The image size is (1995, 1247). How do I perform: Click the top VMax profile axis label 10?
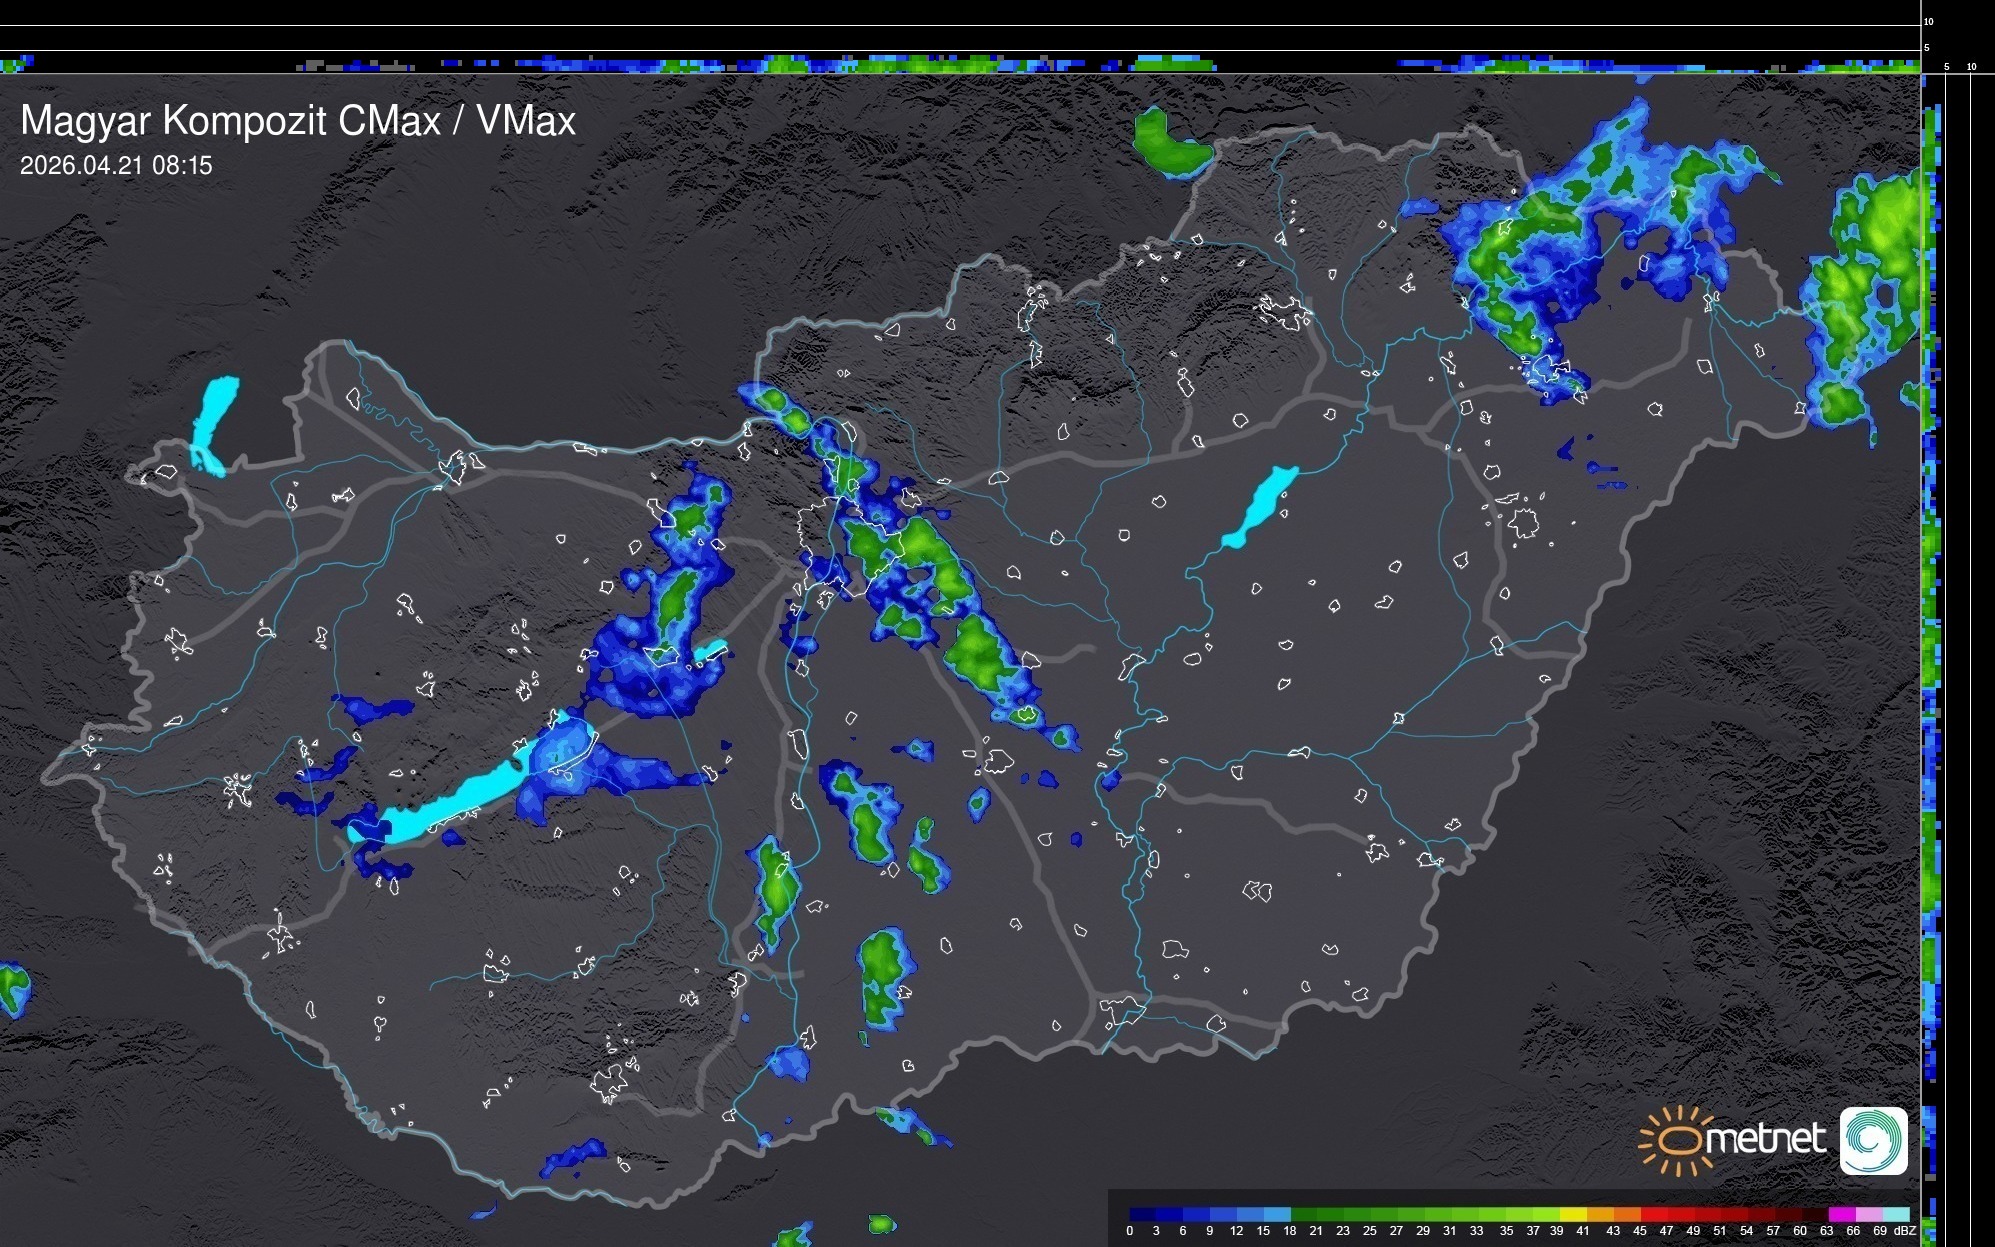point(1928,21)
